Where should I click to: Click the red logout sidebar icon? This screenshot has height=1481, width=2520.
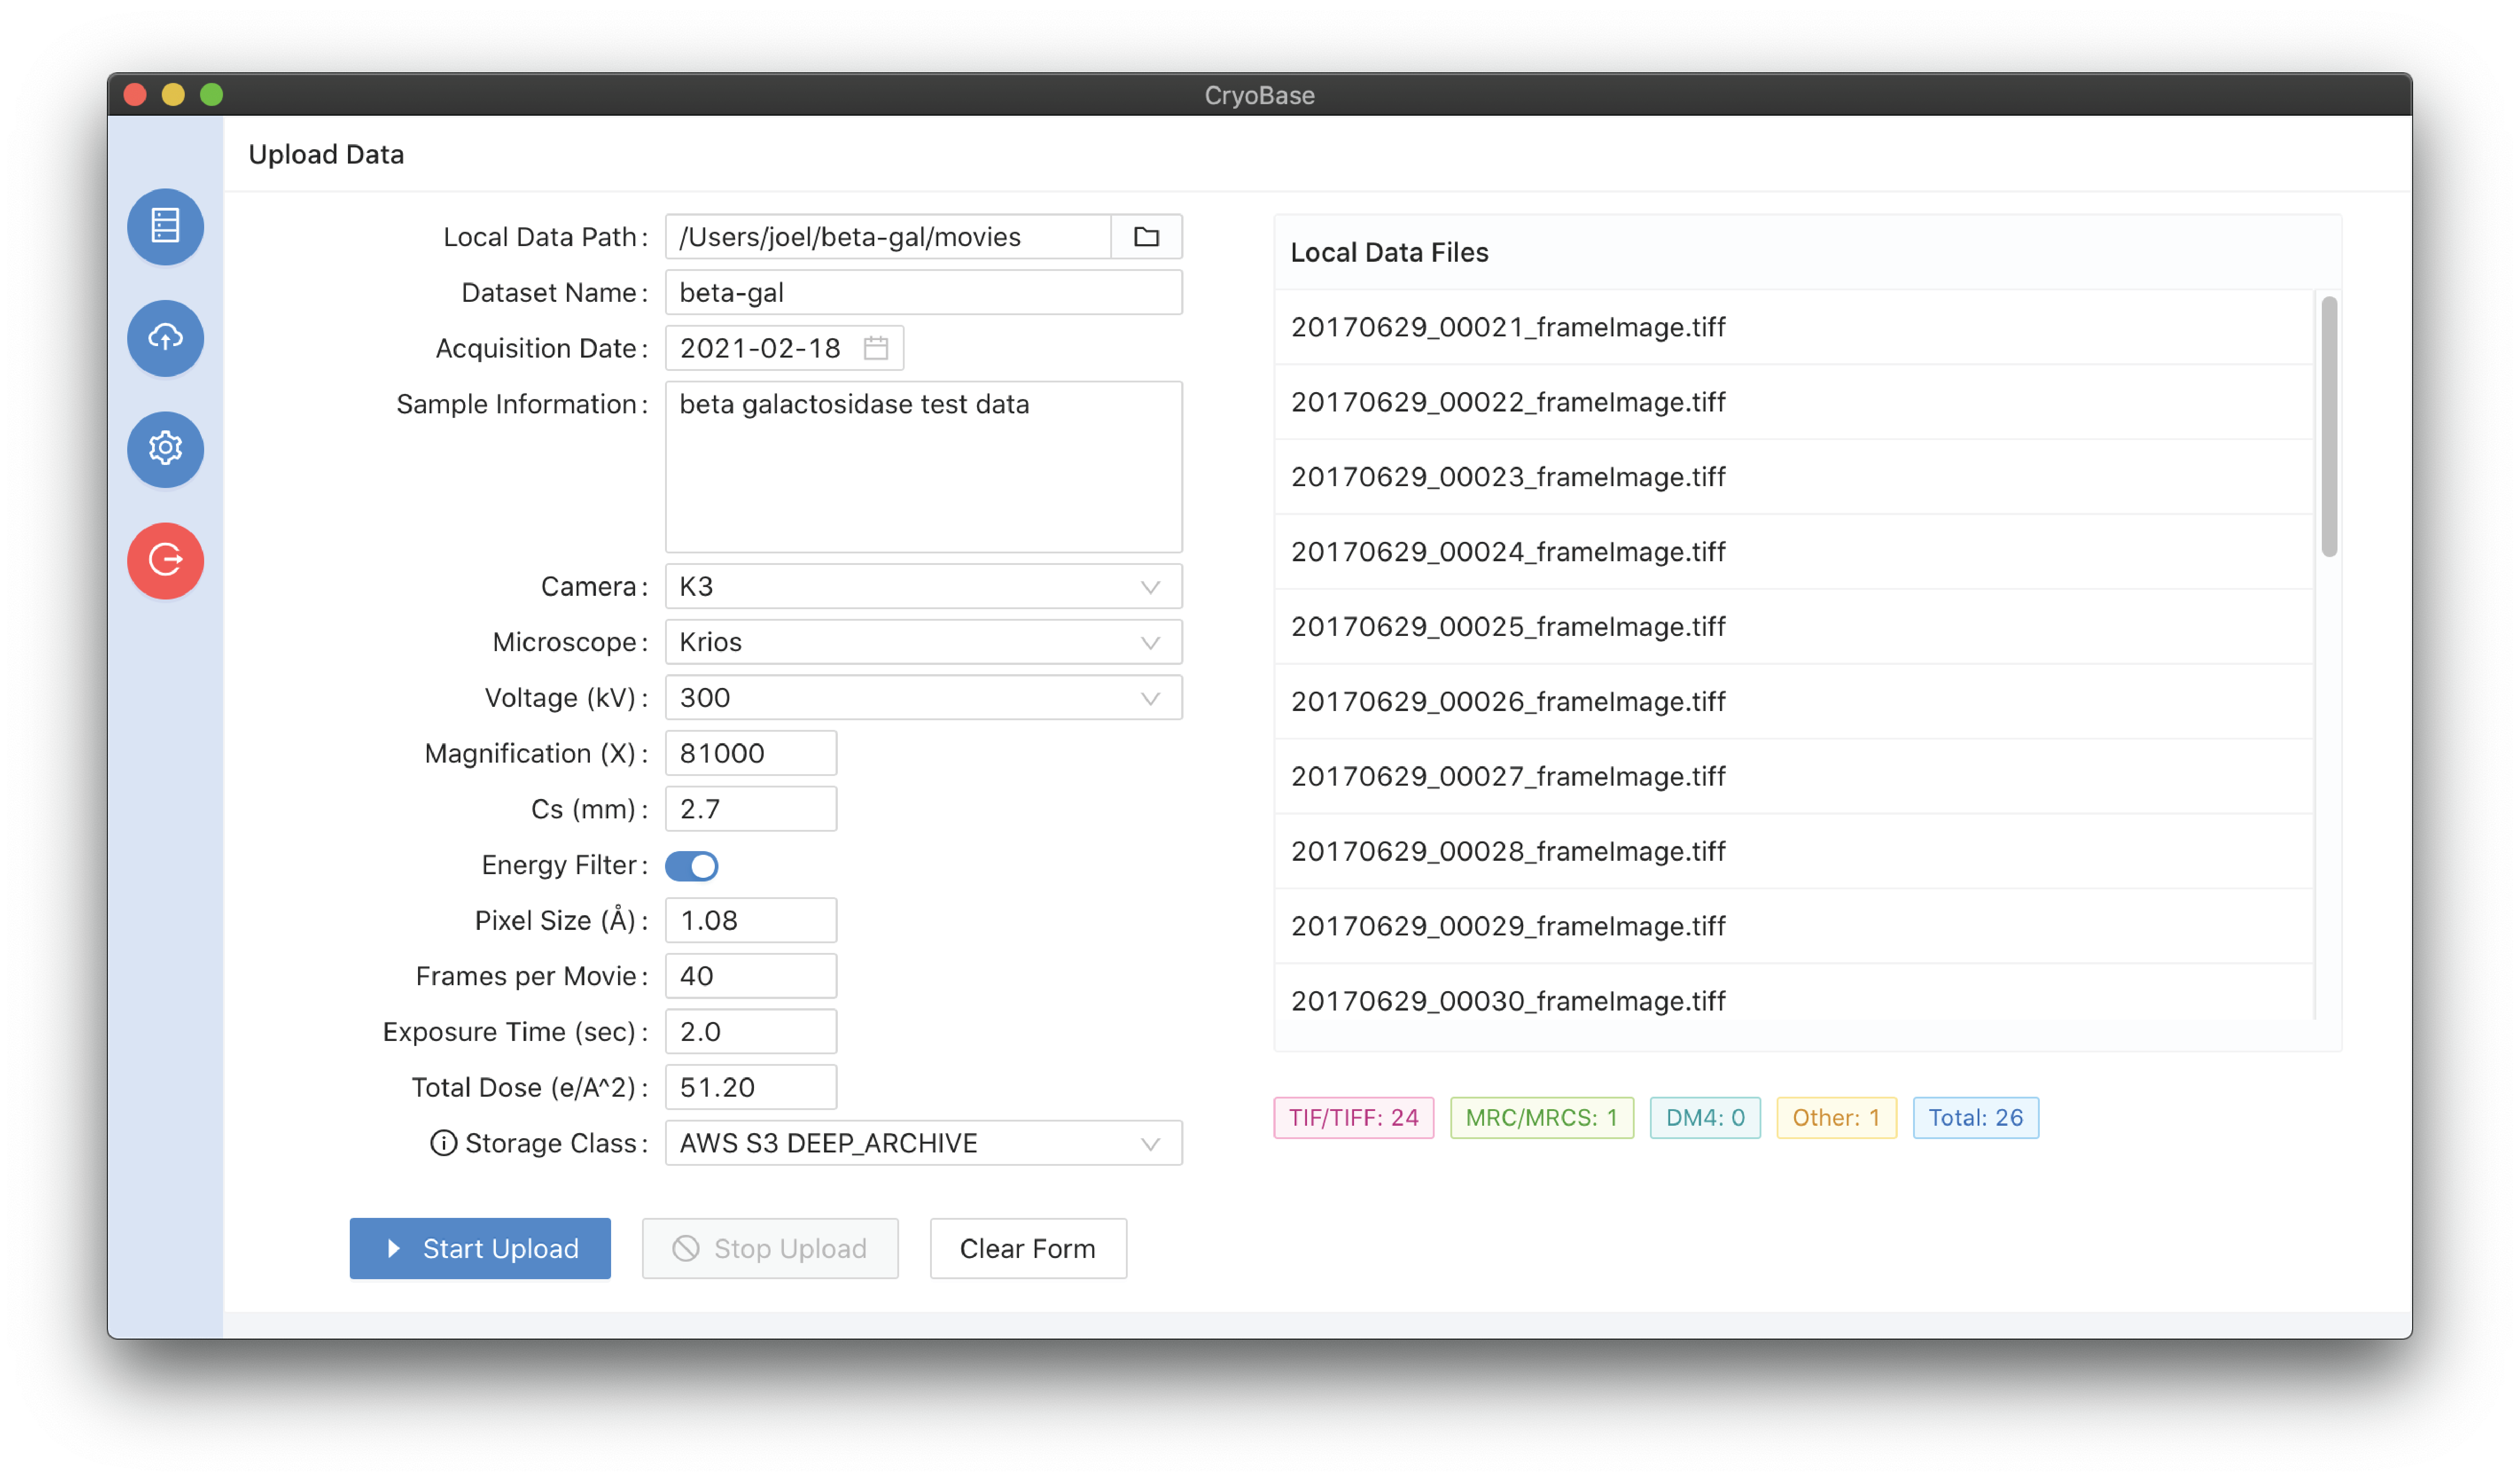pyautogui.click(x=165, y=560)
